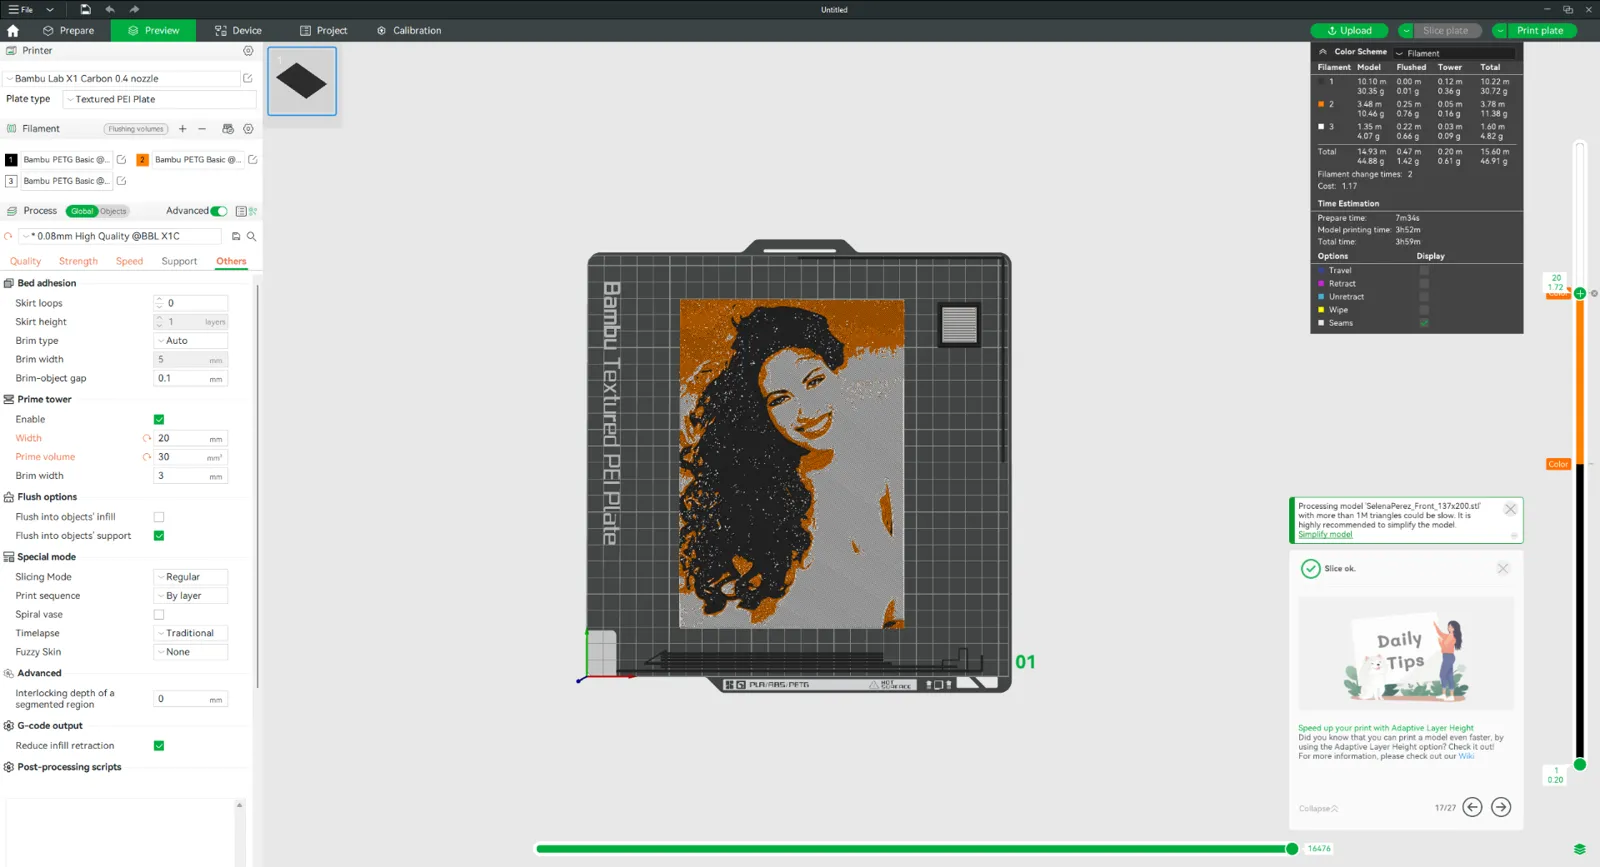
Task: Go to the Home screen icon
Action: 13,31
